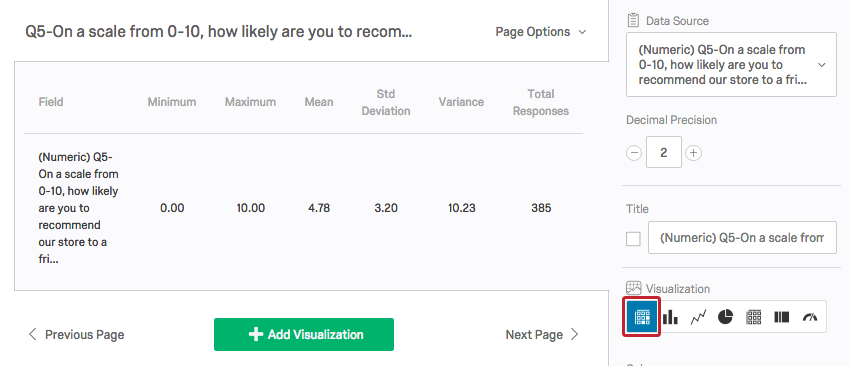Toggle the Title checkbox

[633, 239]
